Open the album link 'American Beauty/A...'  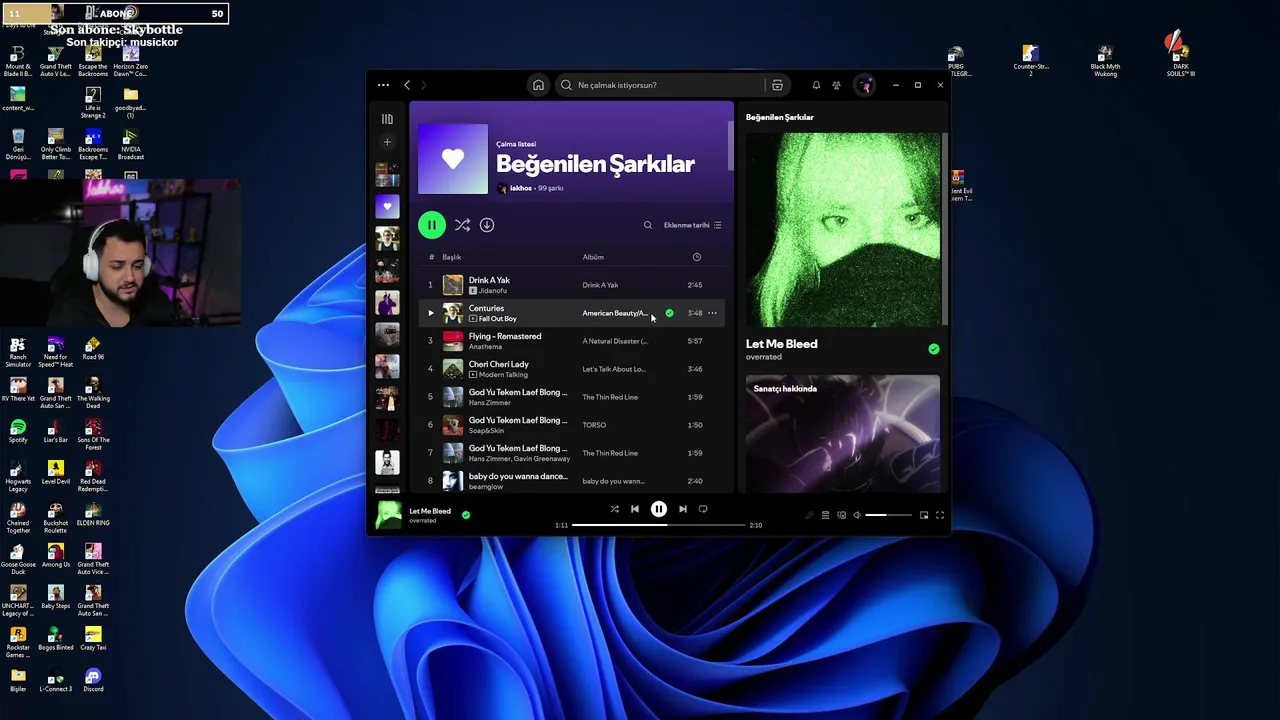coord(615,313)
